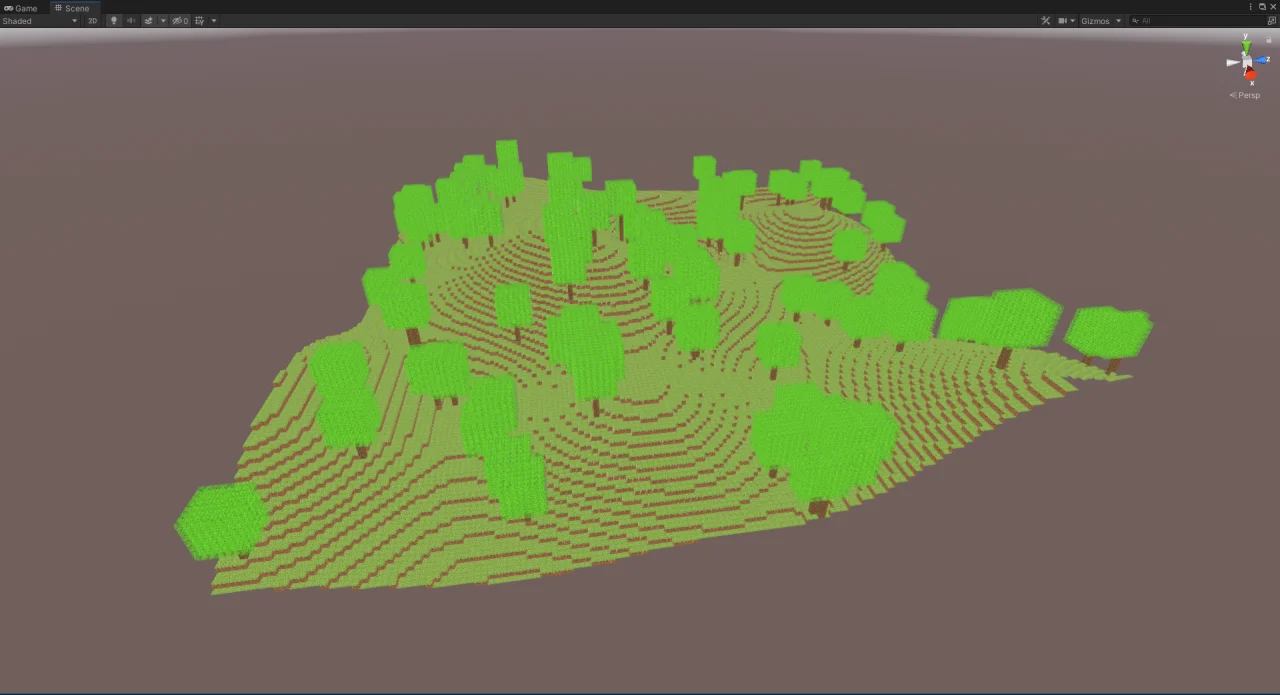Open the Shaded draw mode dropdown

(40, 21)
